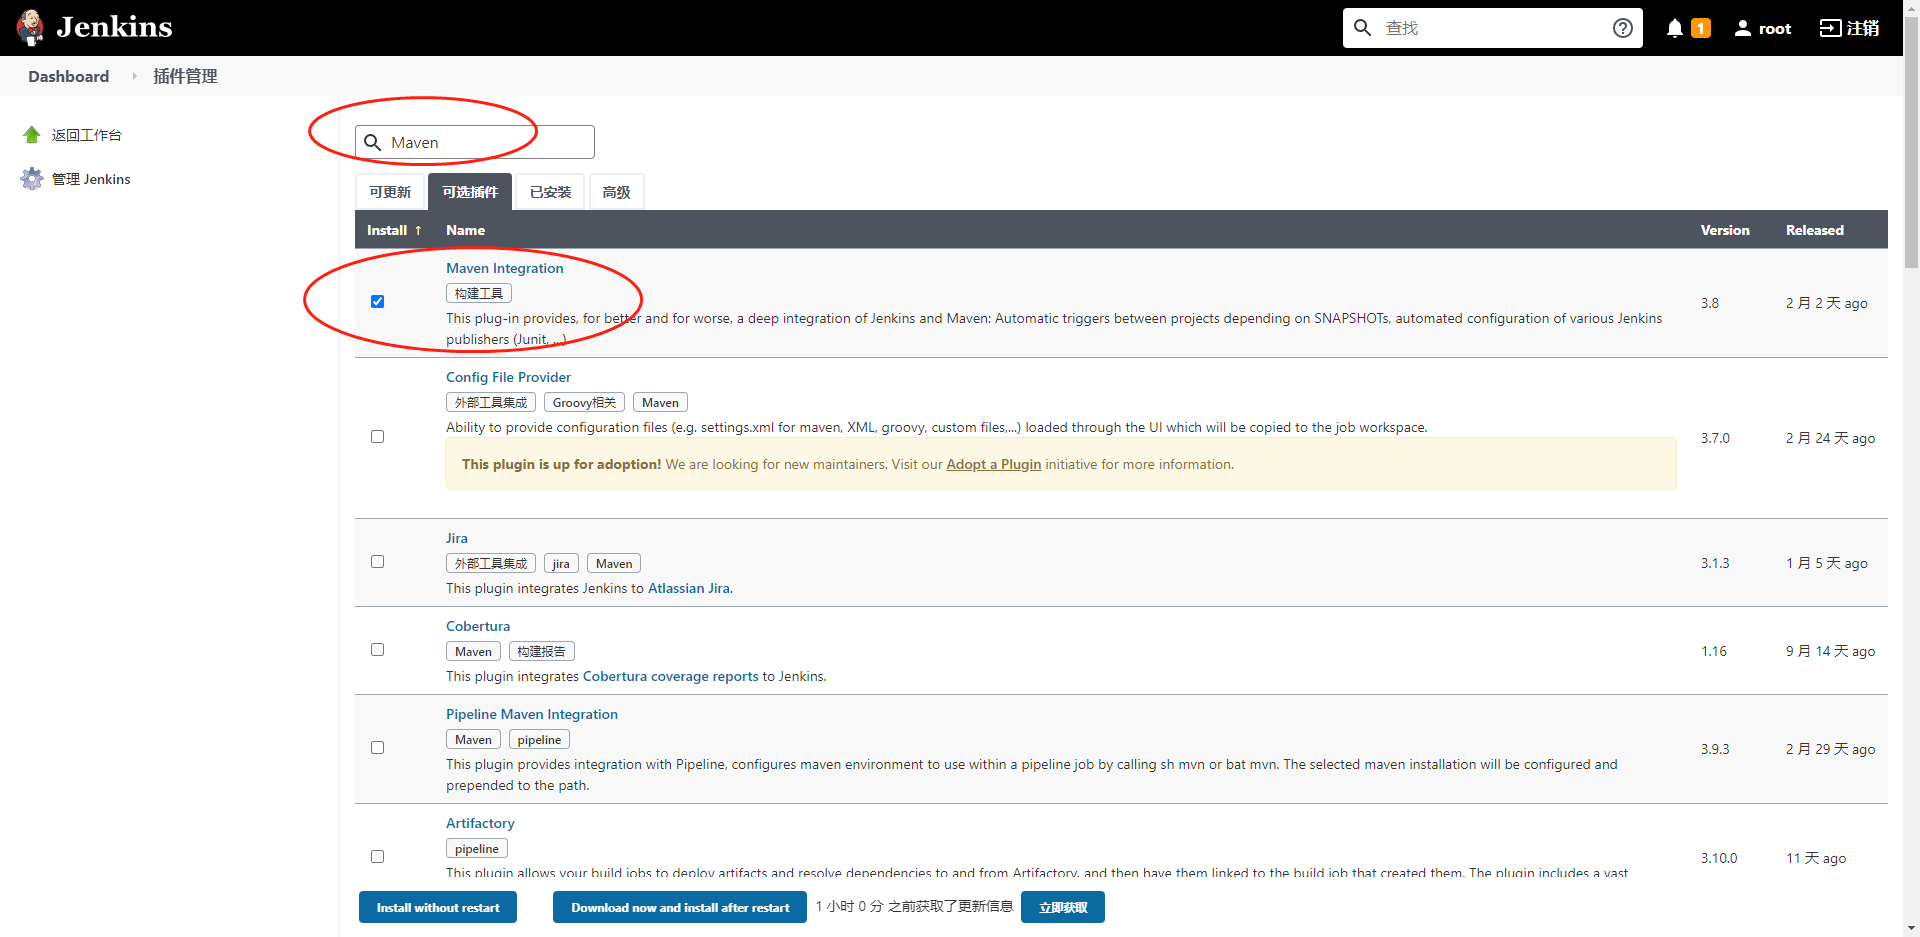Screen dimensions: 1920x937
Task: Click the Maven tag in Cobertura row
Action: [x=473, y=651]
